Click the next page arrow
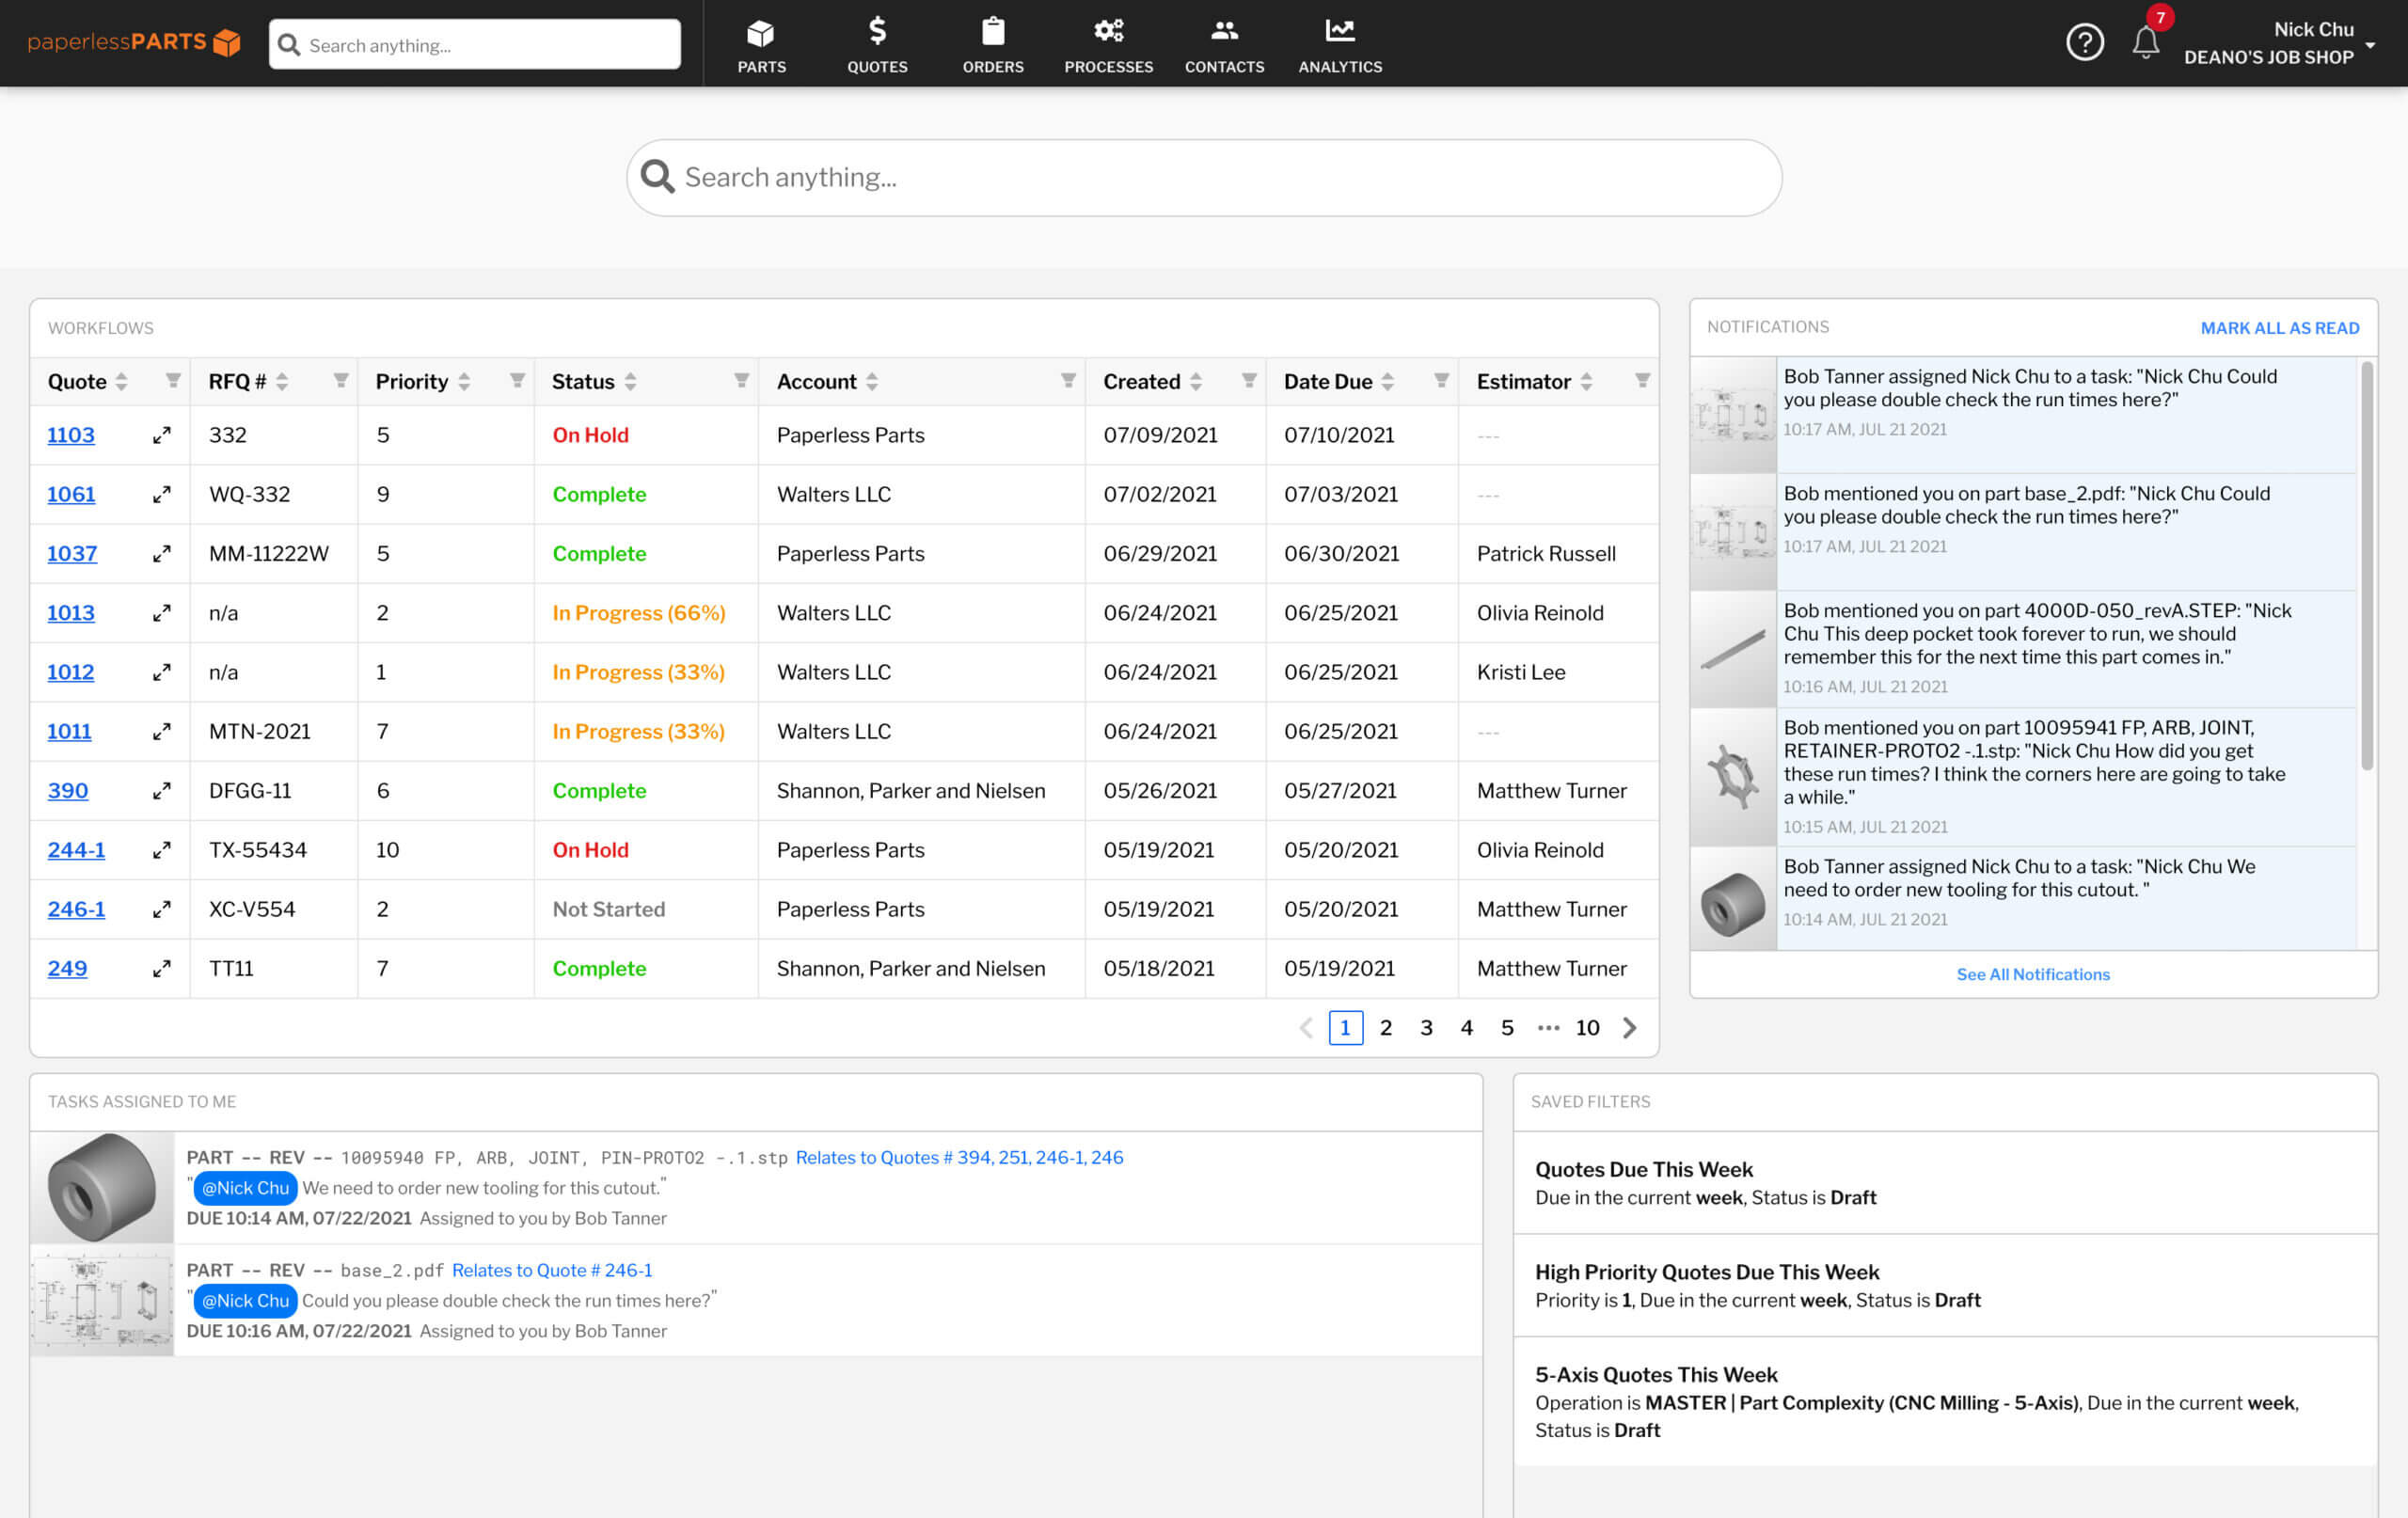Screen dimensions: 2408x1518 click(x=1630, y=1027)
